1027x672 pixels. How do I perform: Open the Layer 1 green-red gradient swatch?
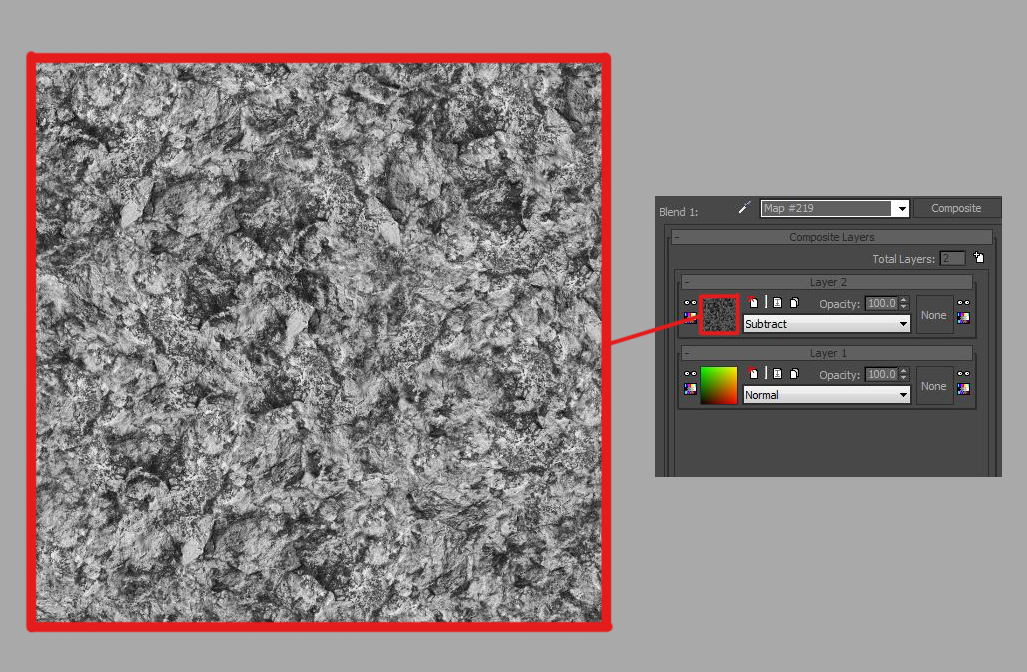pos(719,385)
